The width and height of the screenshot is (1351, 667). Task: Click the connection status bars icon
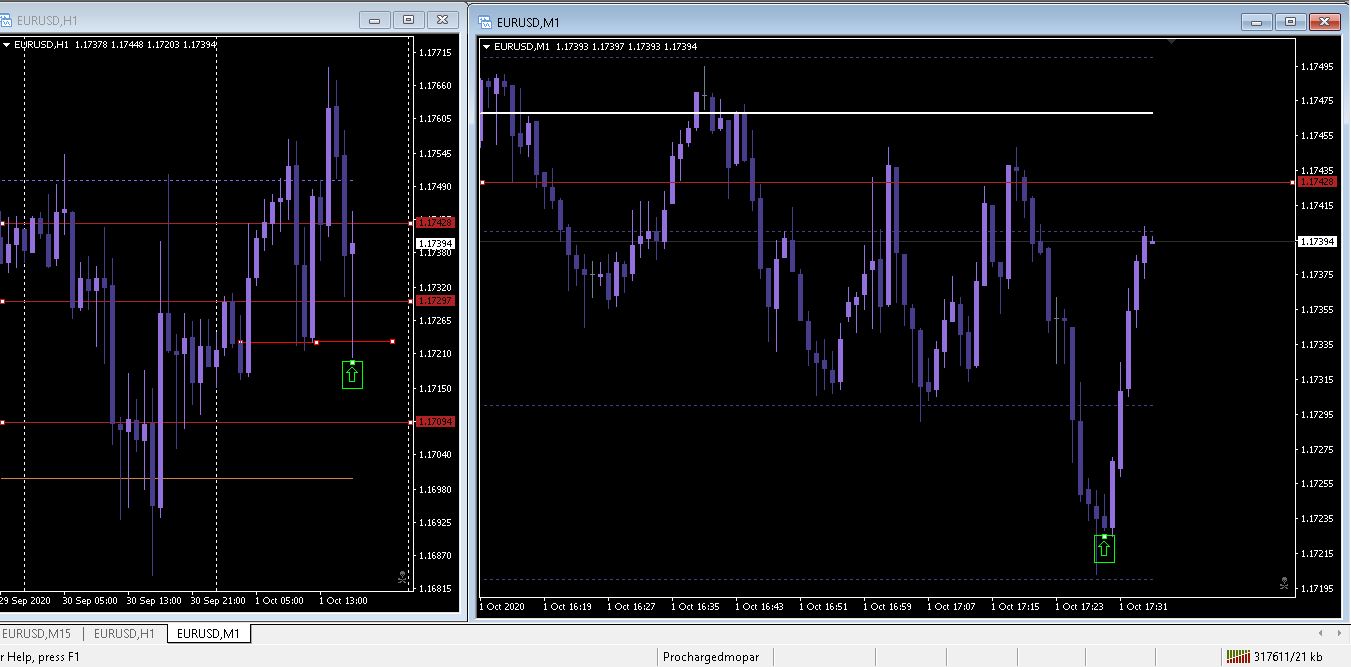[x=1238, y=657]
